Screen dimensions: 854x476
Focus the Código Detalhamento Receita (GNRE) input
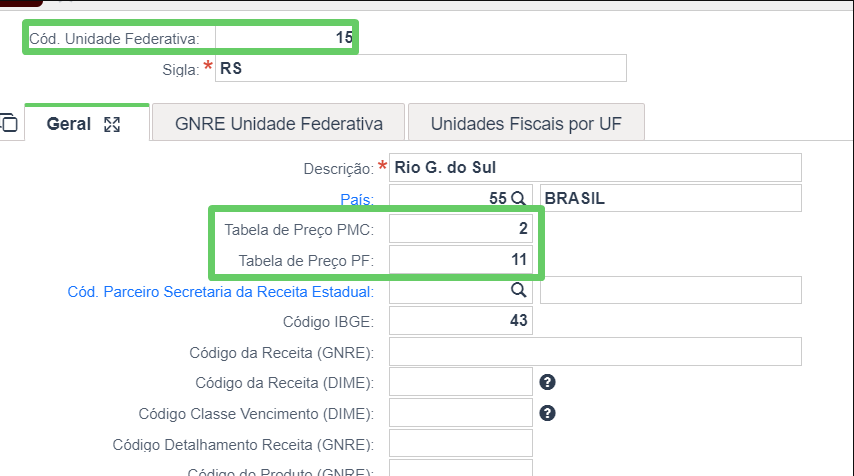(x=461, y=443)
